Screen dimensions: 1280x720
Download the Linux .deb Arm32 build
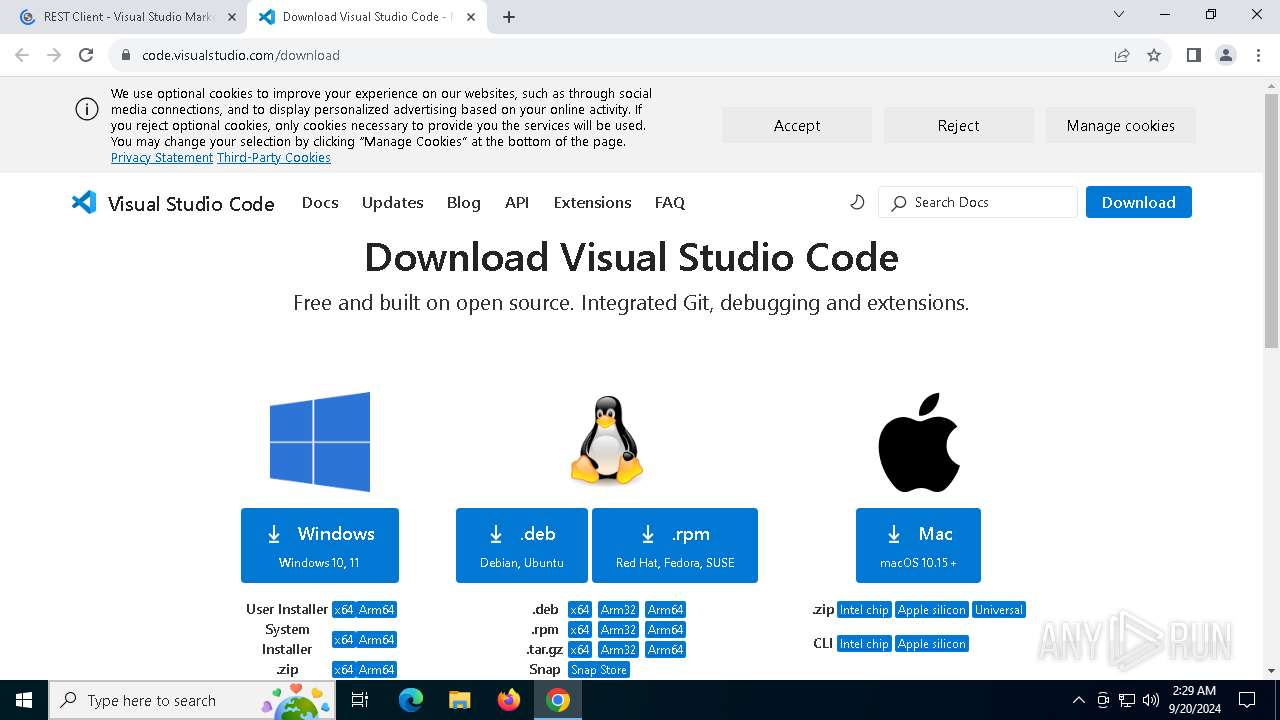pos(619,610)
